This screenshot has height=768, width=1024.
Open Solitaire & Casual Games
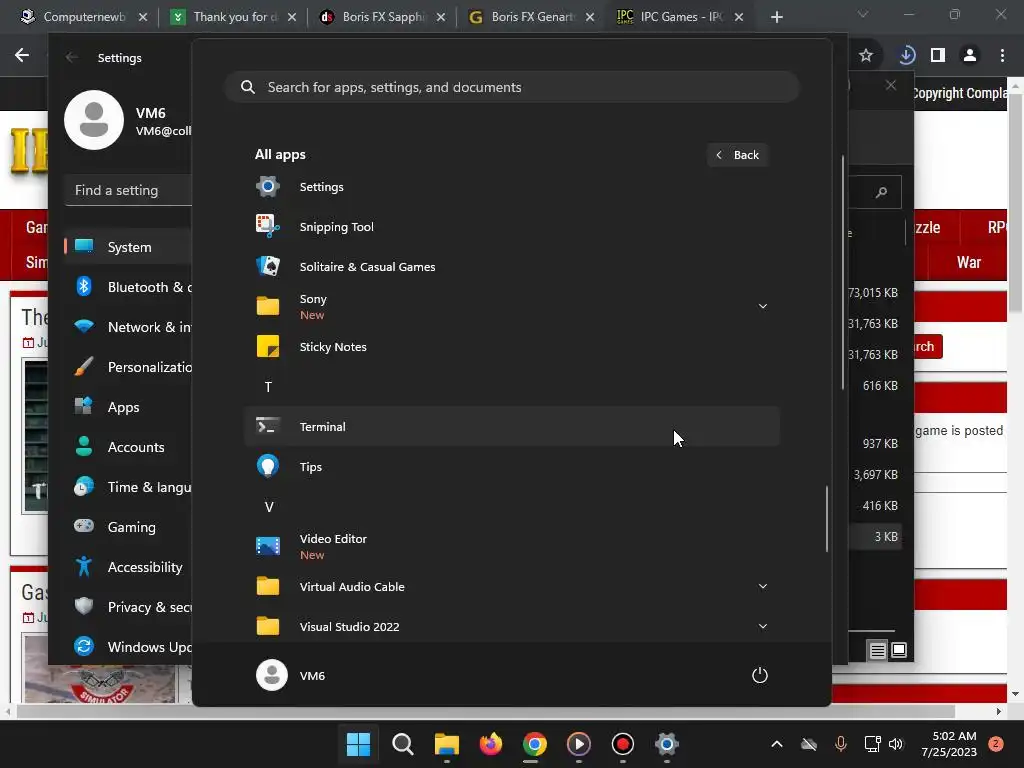click(x=511, y=266)
